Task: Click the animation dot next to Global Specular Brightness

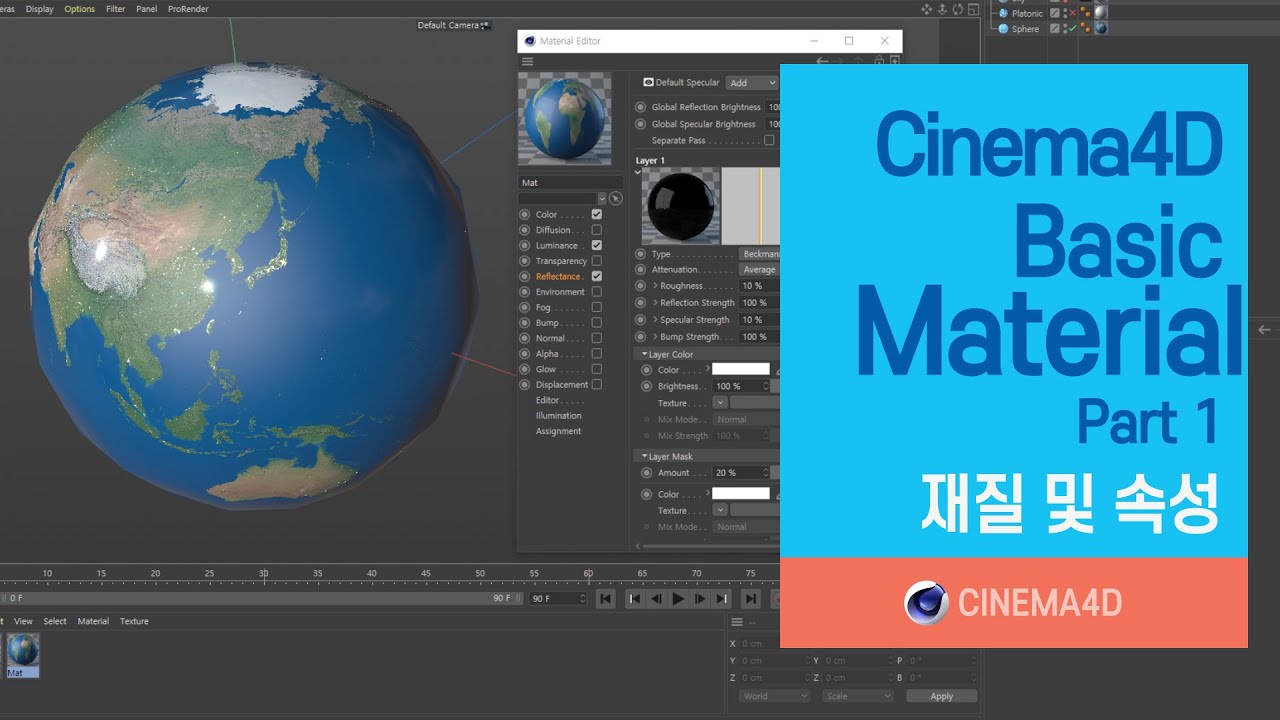Action: point(641,124)
